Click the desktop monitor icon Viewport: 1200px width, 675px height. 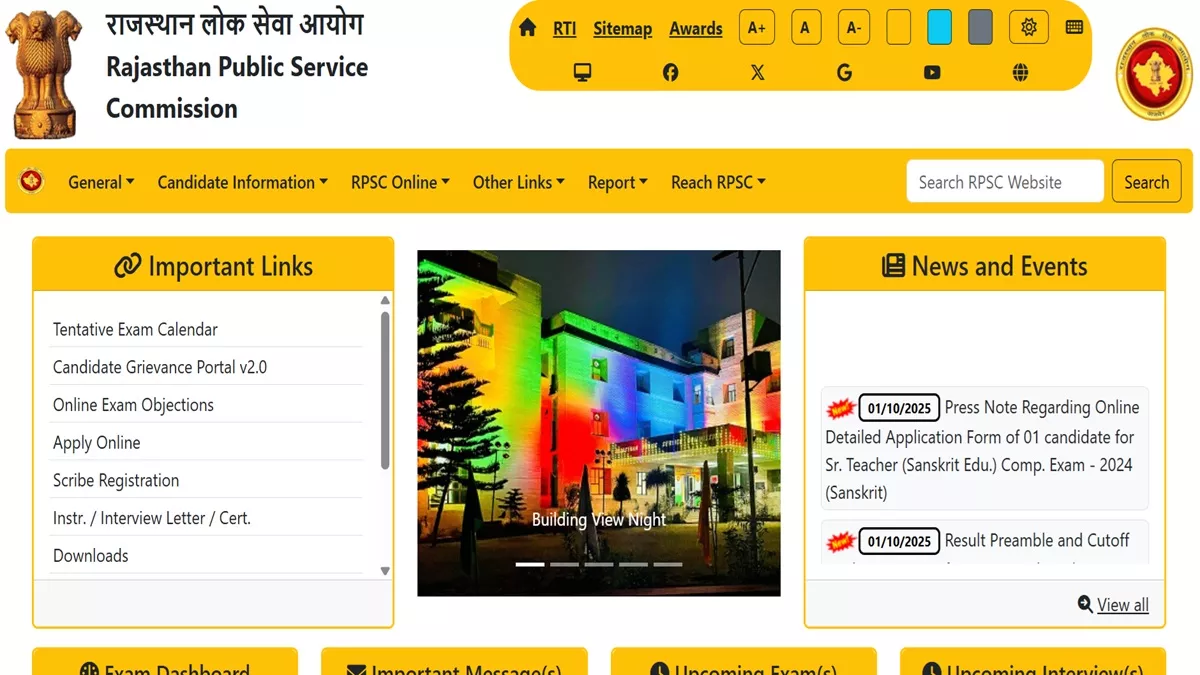[582, 72]
